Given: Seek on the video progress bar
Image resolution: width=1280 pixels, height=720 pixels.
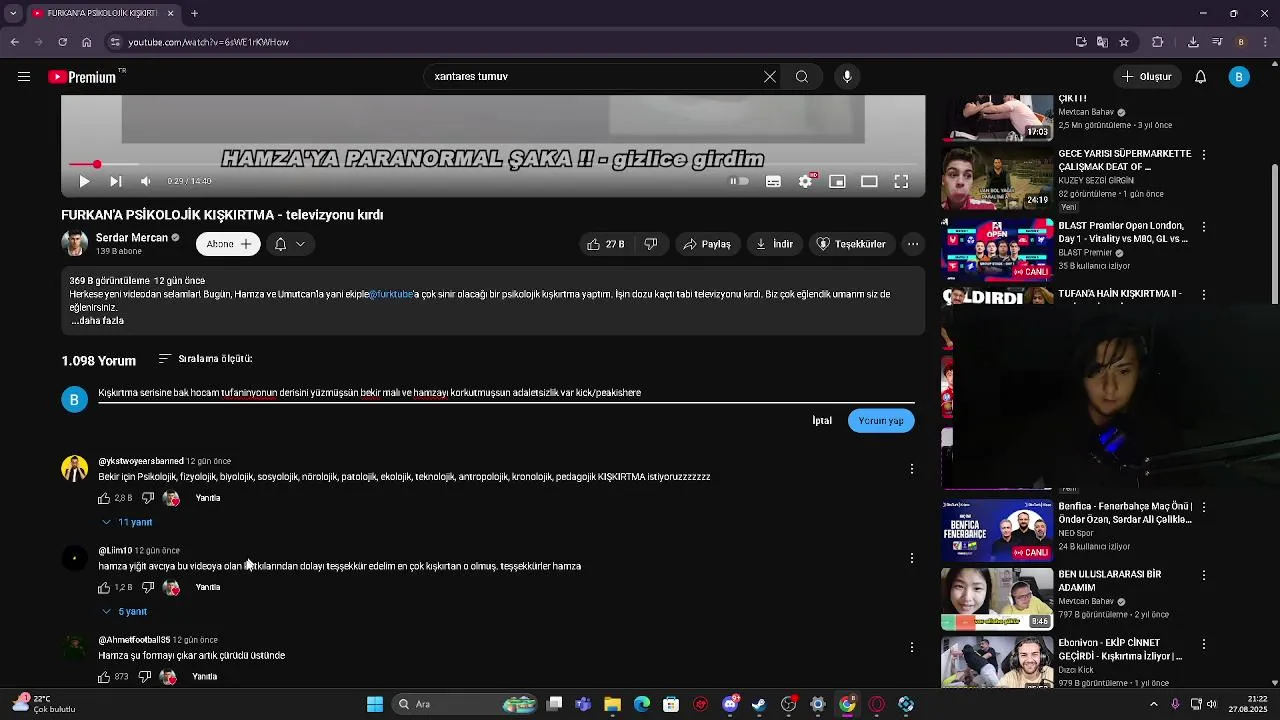Looking at the screenshot, I should click(x=493, y=164).
